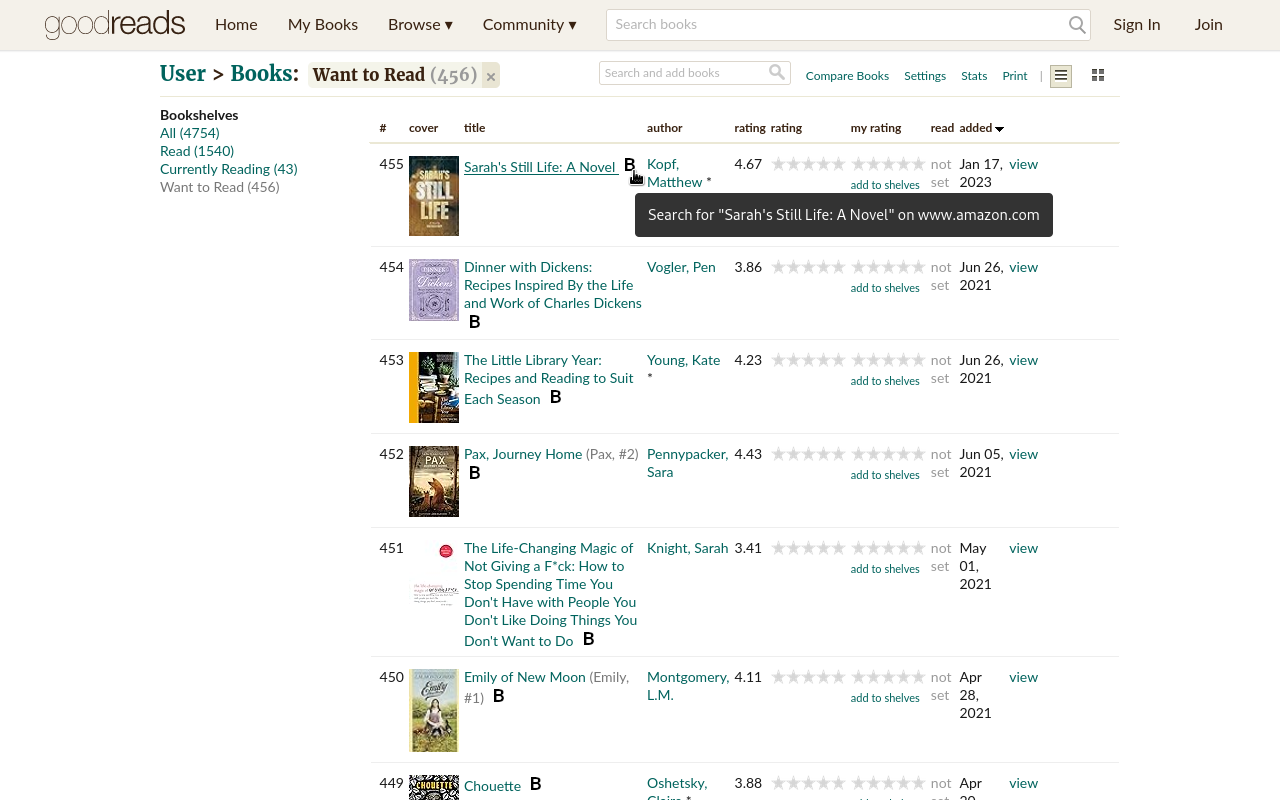Click the B icon next to Chouette
1280x800 pixels.
point(536,784)
